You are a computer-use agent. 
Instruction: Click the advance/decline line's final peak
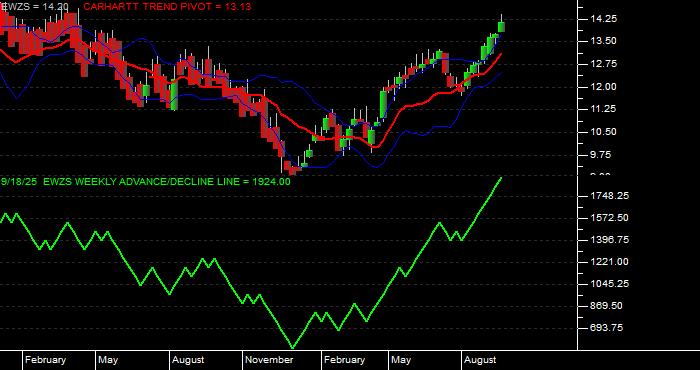pos(501,178)
